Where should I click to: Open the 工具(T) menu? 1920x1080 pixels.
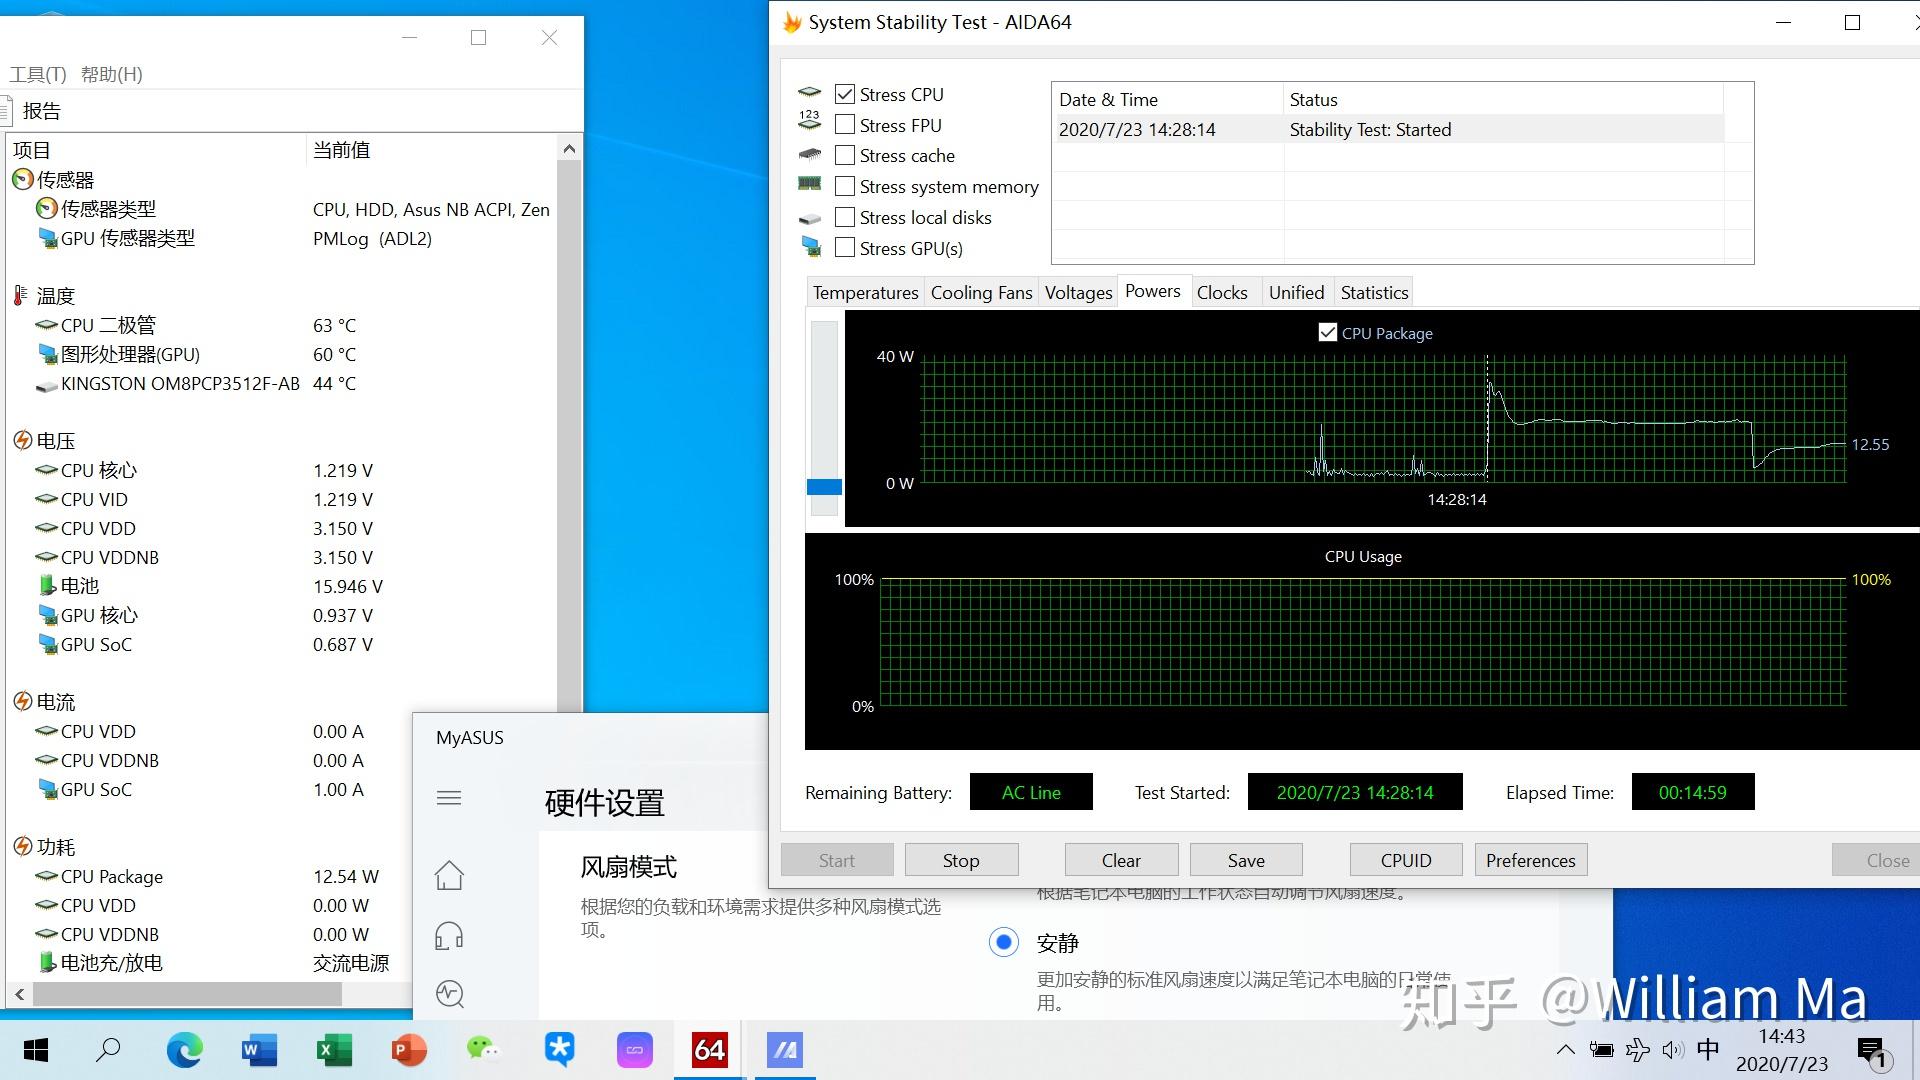pyautogui.click(x=38, y=74)
